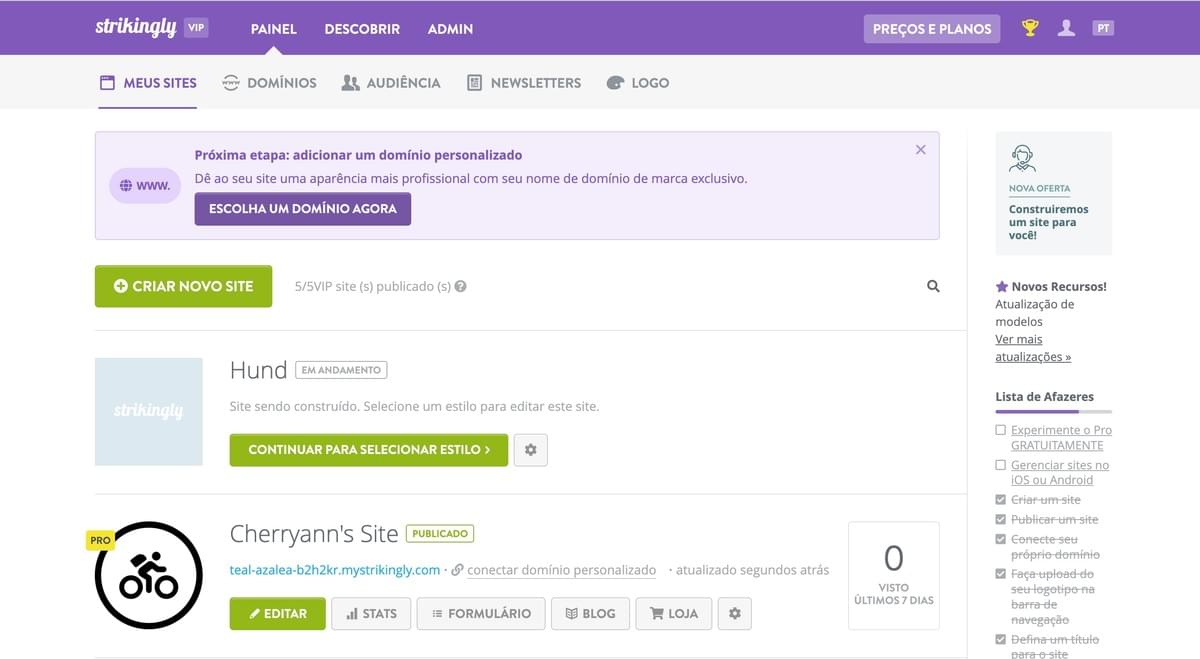This screenshot has width=1200, height=659.
Task: Toggle Defina um título para o site checkbox
Action: [x=1001, y=639]
